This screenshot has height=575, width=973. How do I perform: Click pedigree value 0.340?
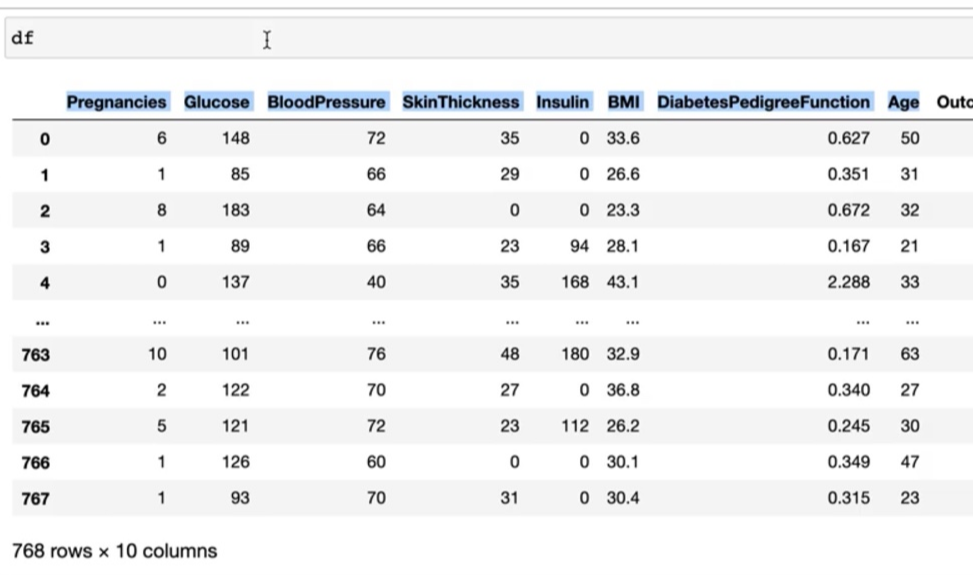pyautogui.click(x=848, y=390)
